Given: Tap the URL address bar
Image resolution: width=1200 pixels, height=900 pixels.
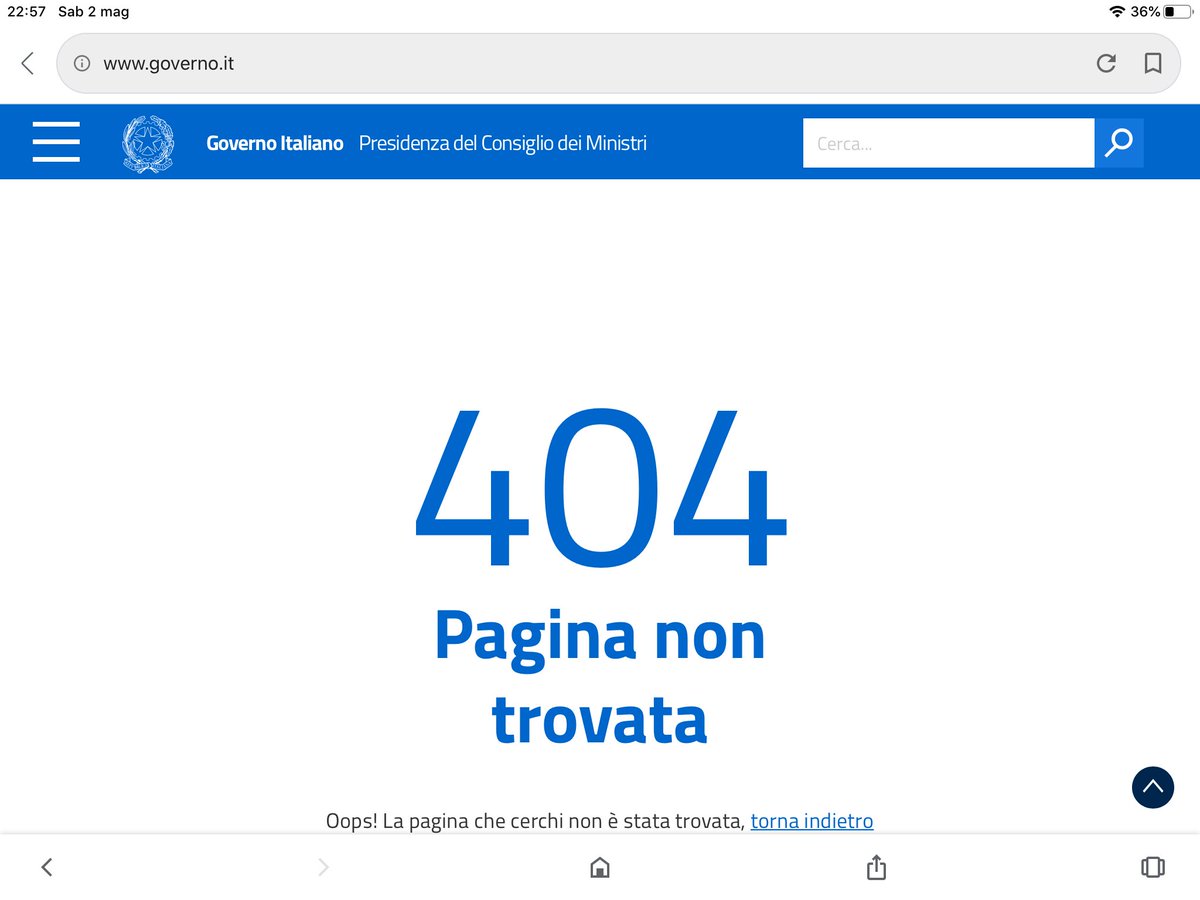Looking at the screenshot, I should [400, 63].
